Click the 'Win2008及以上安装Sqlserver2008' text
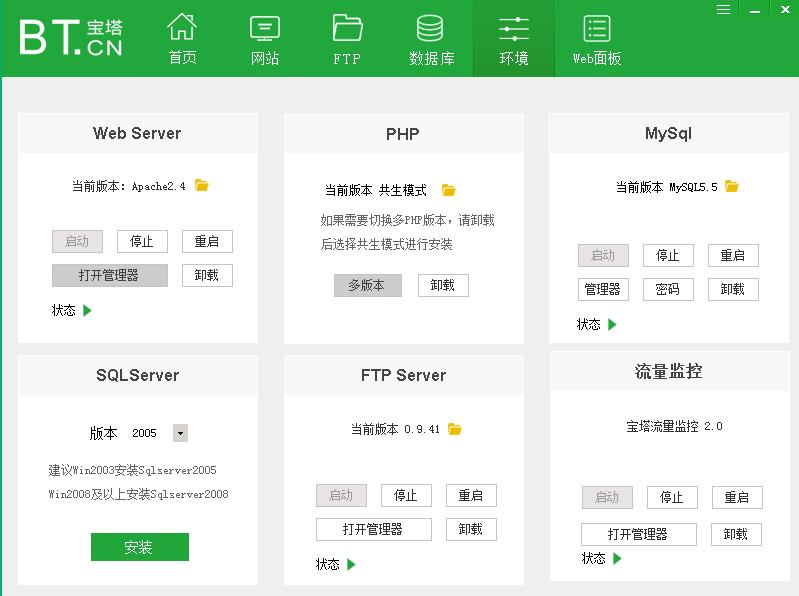The image size is (799, 596). 139,494
